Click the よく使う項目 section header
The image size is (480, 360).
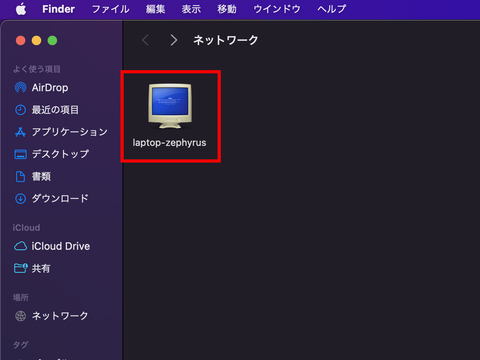[37, 69]
